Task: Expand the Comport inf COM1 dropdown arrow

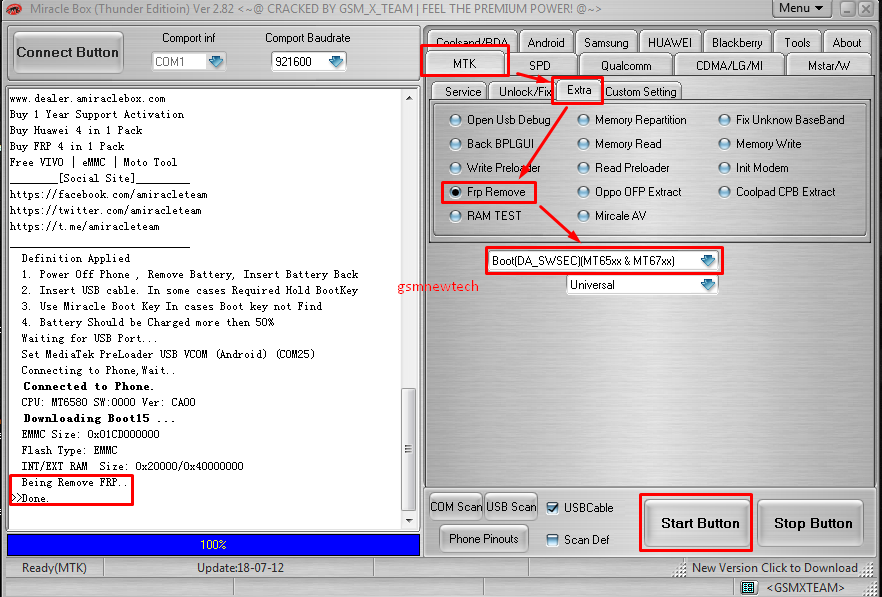Action: pyautogui.click(x=216, y=61)
